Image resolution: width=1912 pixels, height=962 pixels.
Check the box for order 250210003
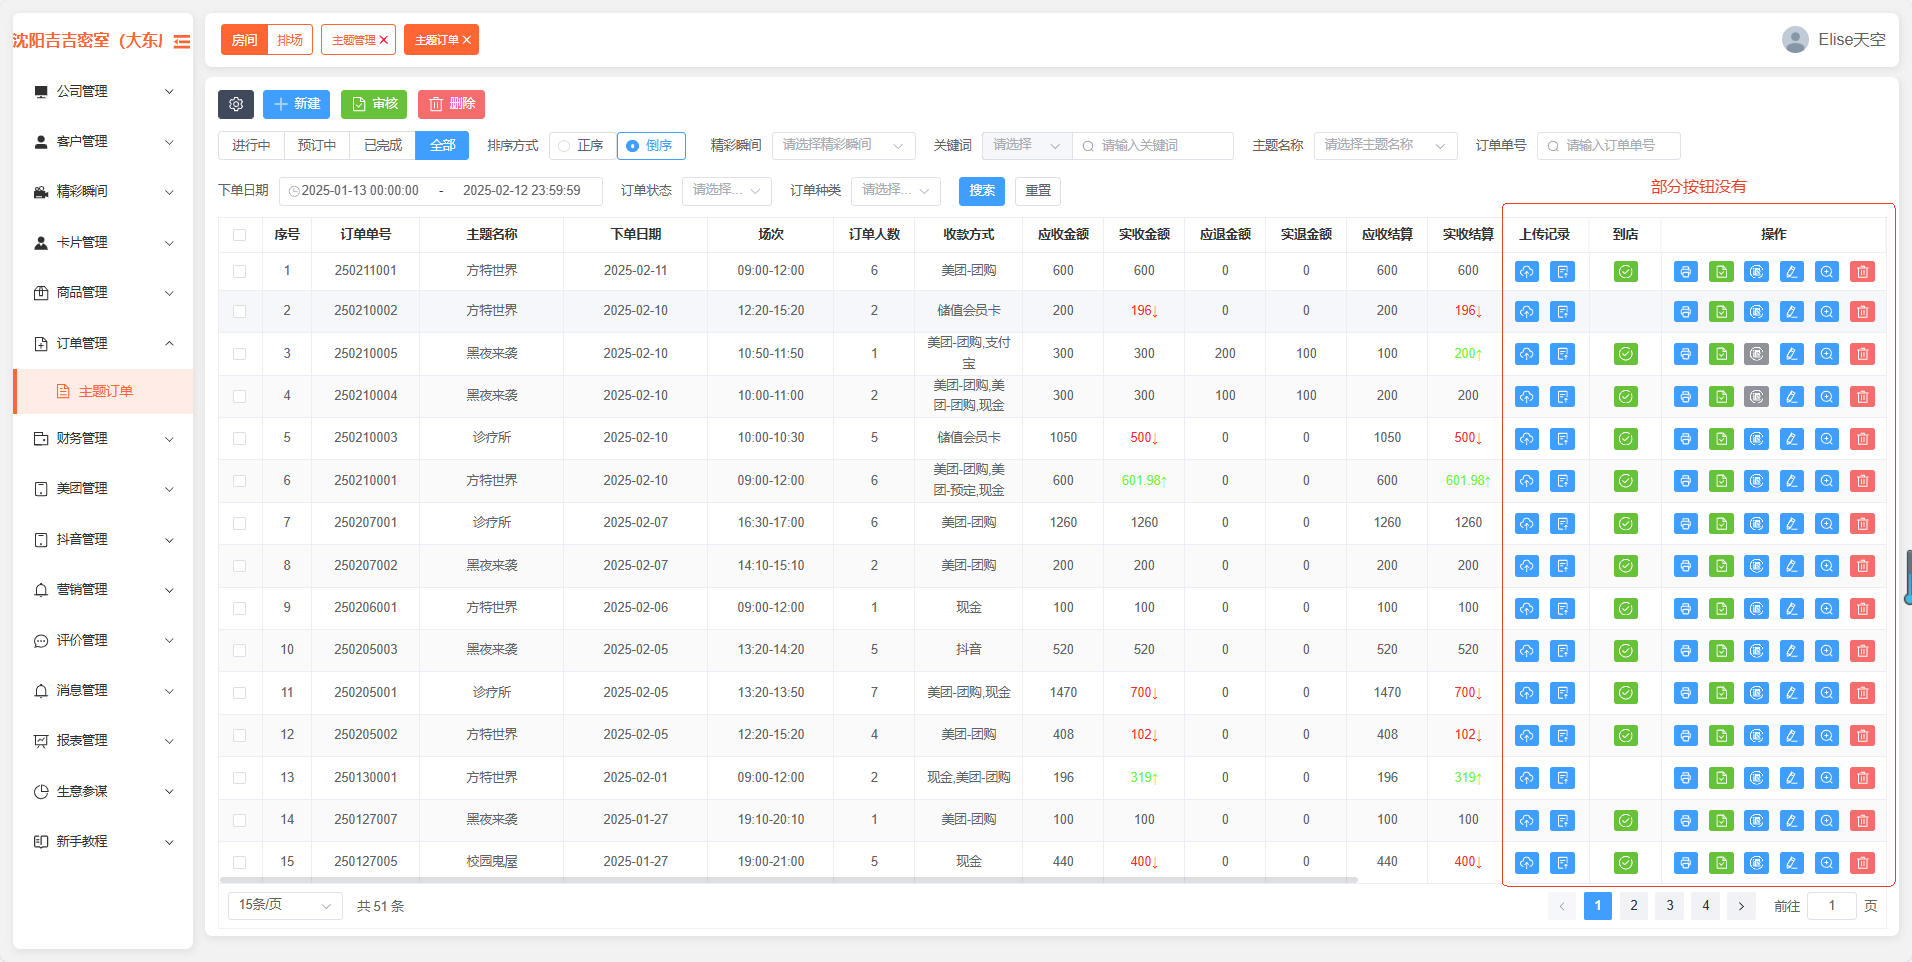click(239, 438)
